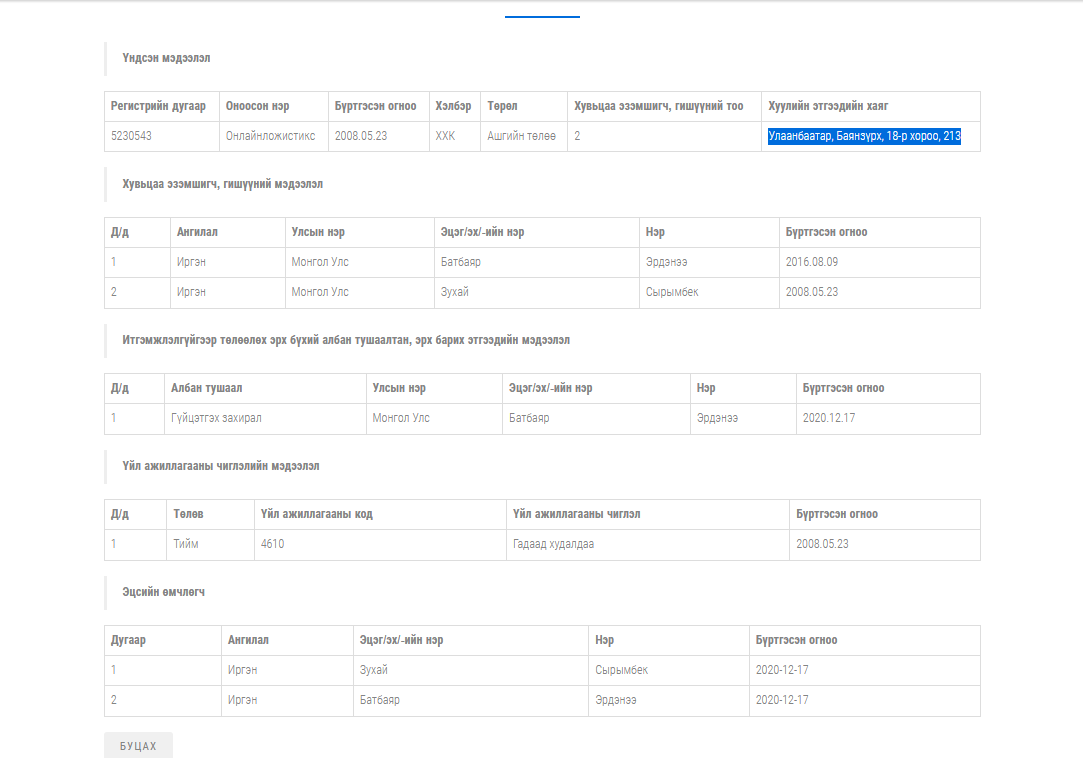Click the Тийм status cell
Screen dimensions: 1083x758
[185, 544]
